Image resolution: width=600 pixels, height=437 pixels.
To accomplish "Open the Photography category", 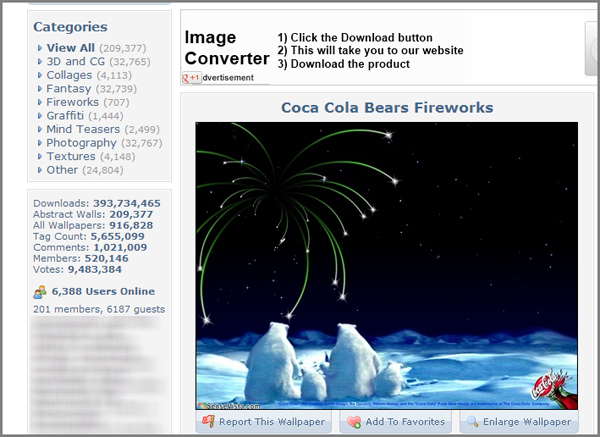I will (x=82, y=143).
